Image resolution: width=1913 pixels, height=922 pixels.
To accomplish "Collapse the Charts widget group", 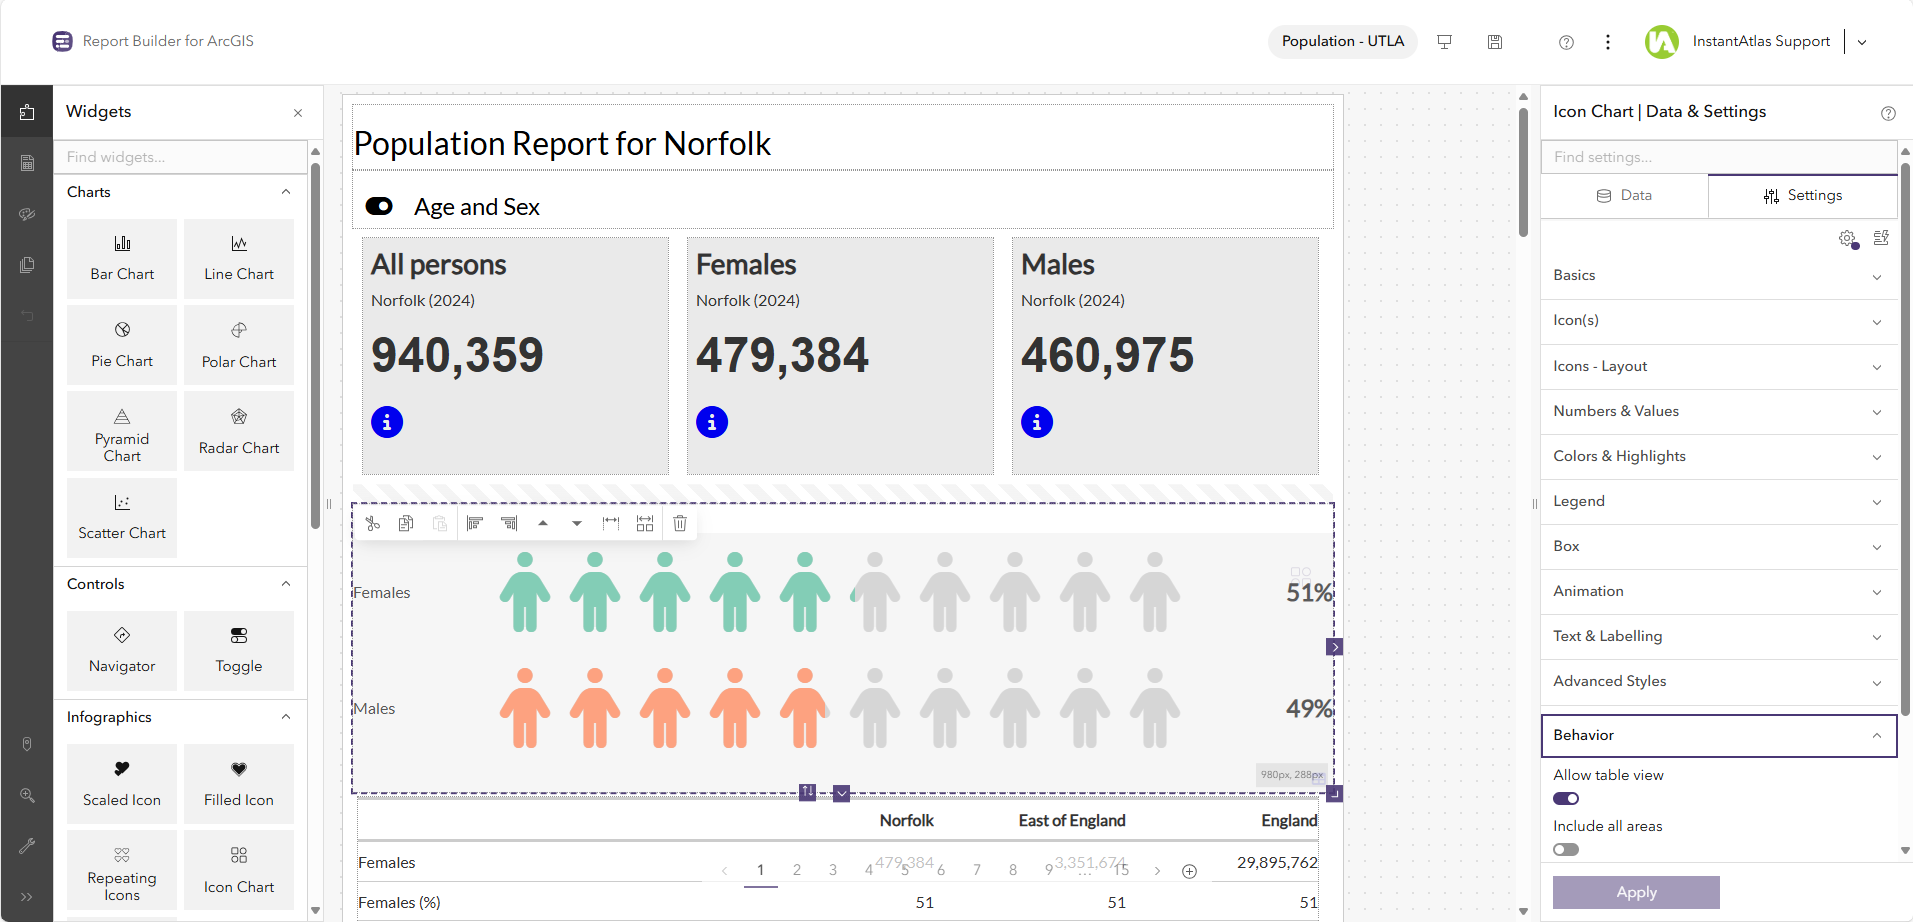I will click(x=286, y=192).
